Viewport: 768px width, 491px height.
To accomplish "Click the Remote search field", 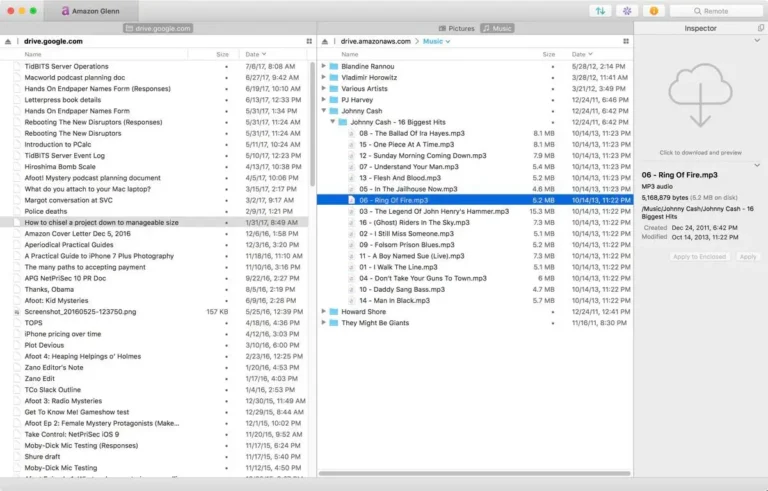I will (x=716, y=11).
